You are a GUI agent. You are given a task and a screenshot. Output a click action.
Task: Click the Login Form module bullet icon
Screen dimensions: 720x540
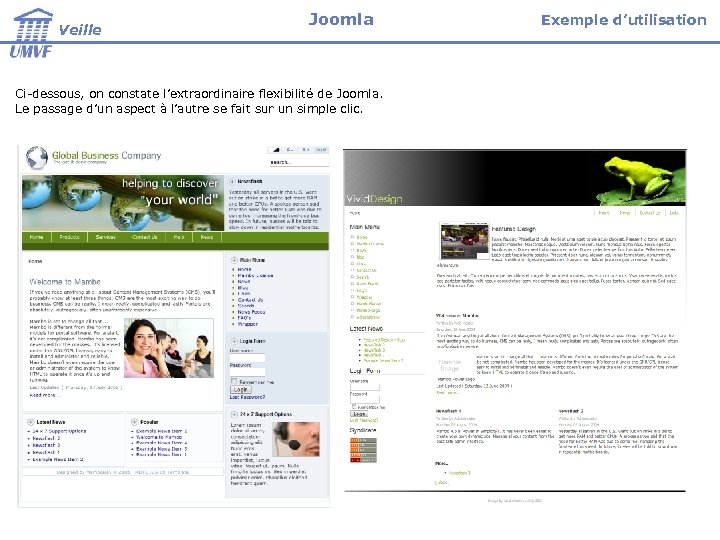click(234, 341)
